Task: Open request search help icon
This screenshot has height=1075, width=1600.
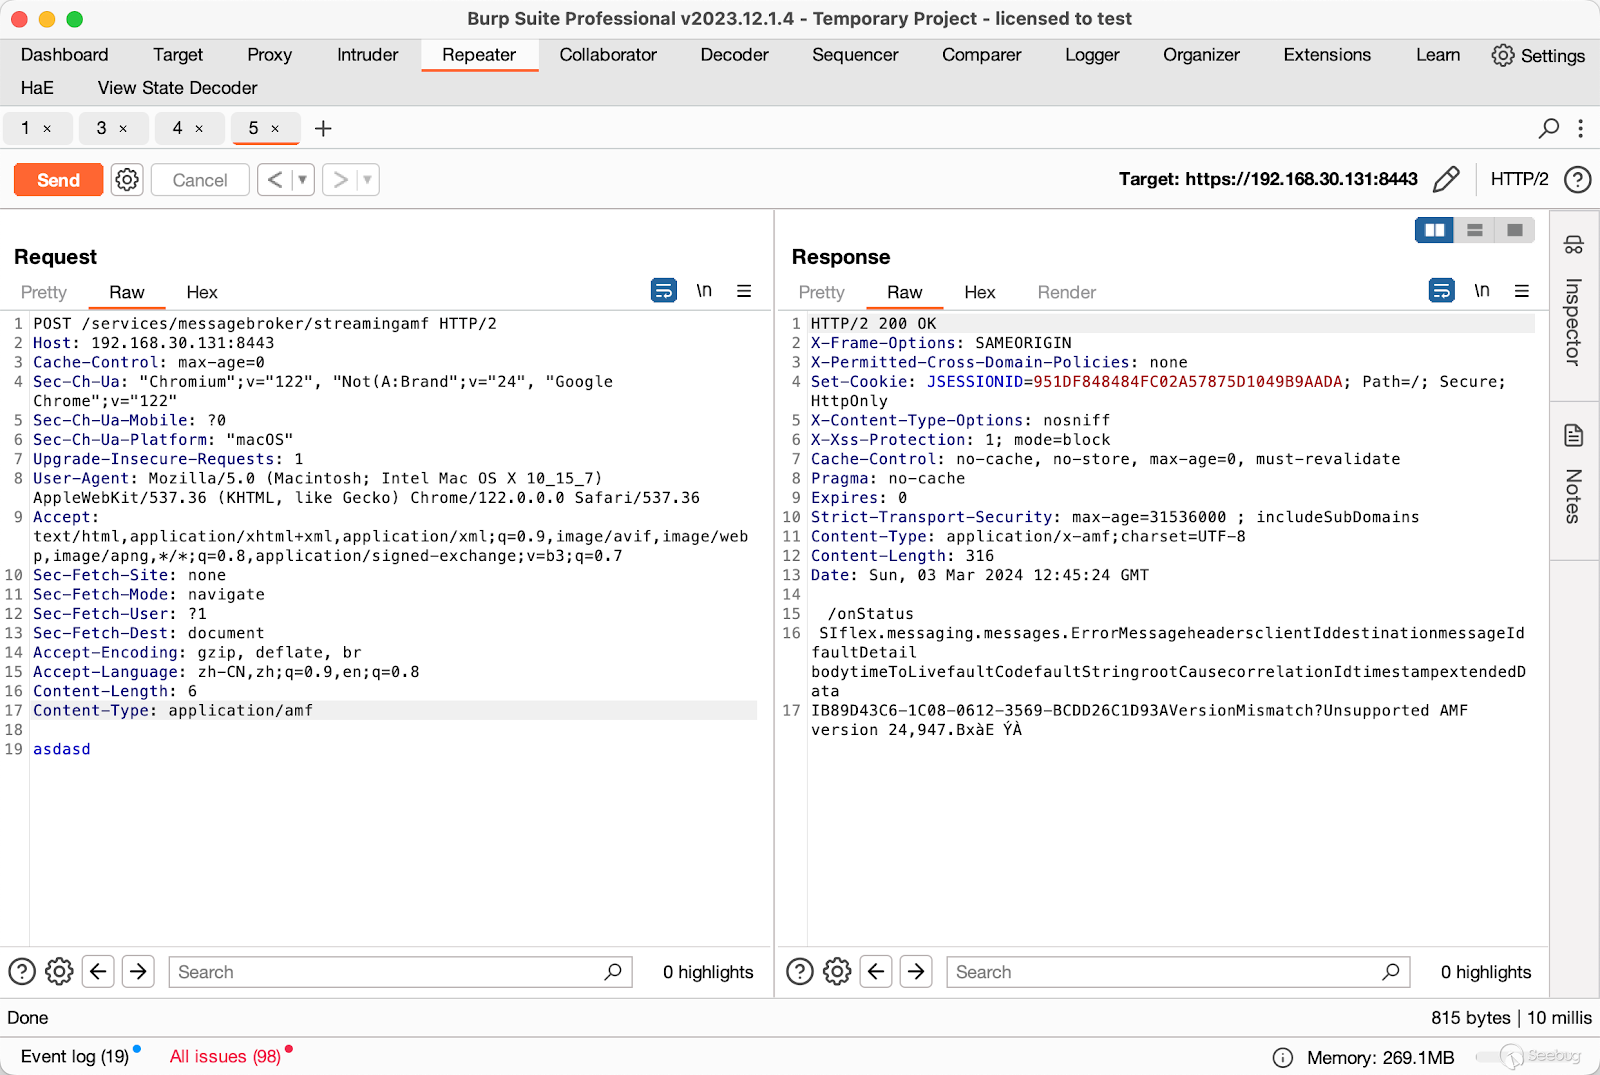Action: point(22,972)
